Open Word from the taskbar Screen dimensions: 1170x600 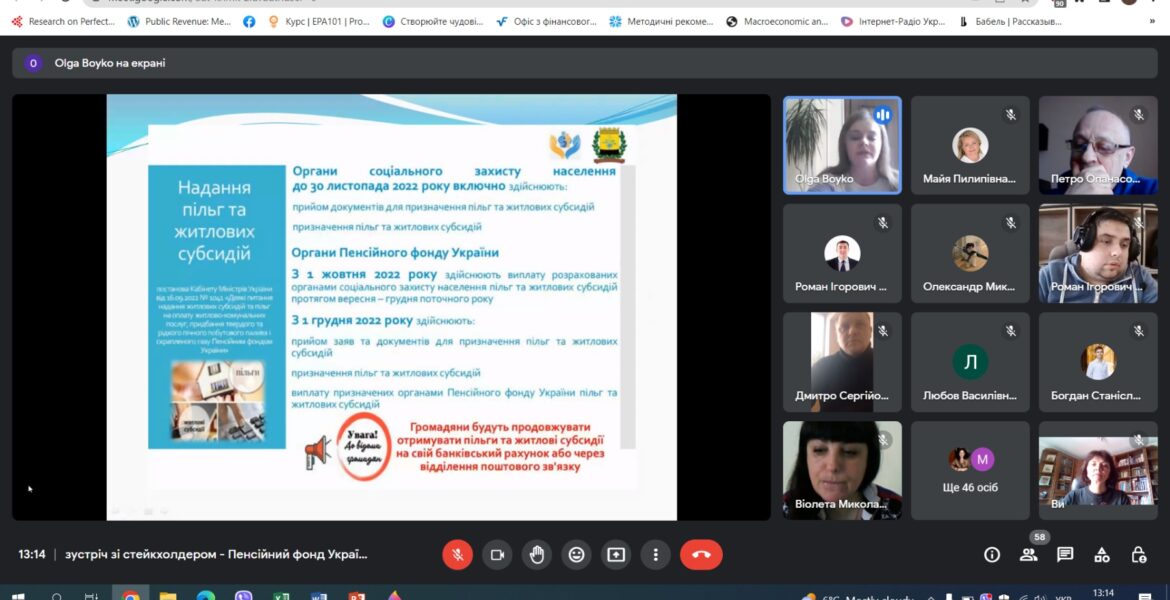tap(319, 595)
